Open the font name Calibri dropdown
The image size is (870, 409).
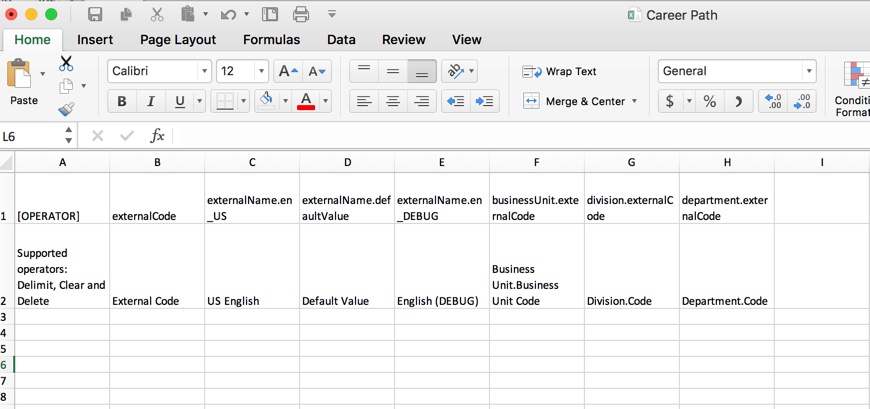[x=204, y=71]
